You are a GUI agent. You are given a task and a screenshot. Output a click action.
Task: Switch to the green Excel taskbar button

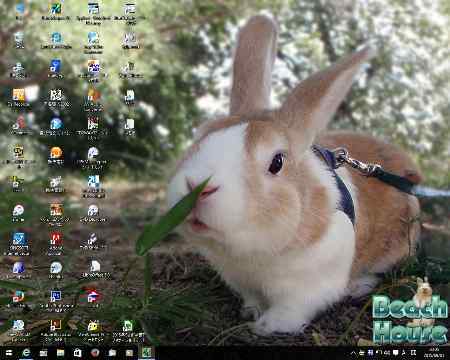(x=147, y=353)
